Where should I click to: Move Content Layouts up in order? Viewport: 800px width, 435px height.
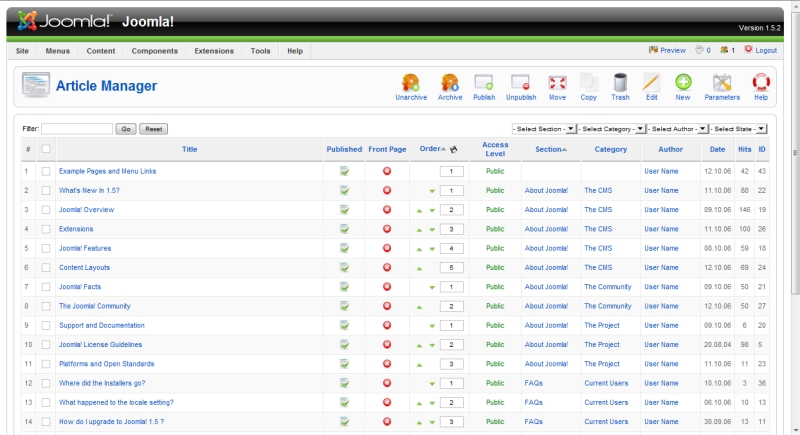(419, 268)
